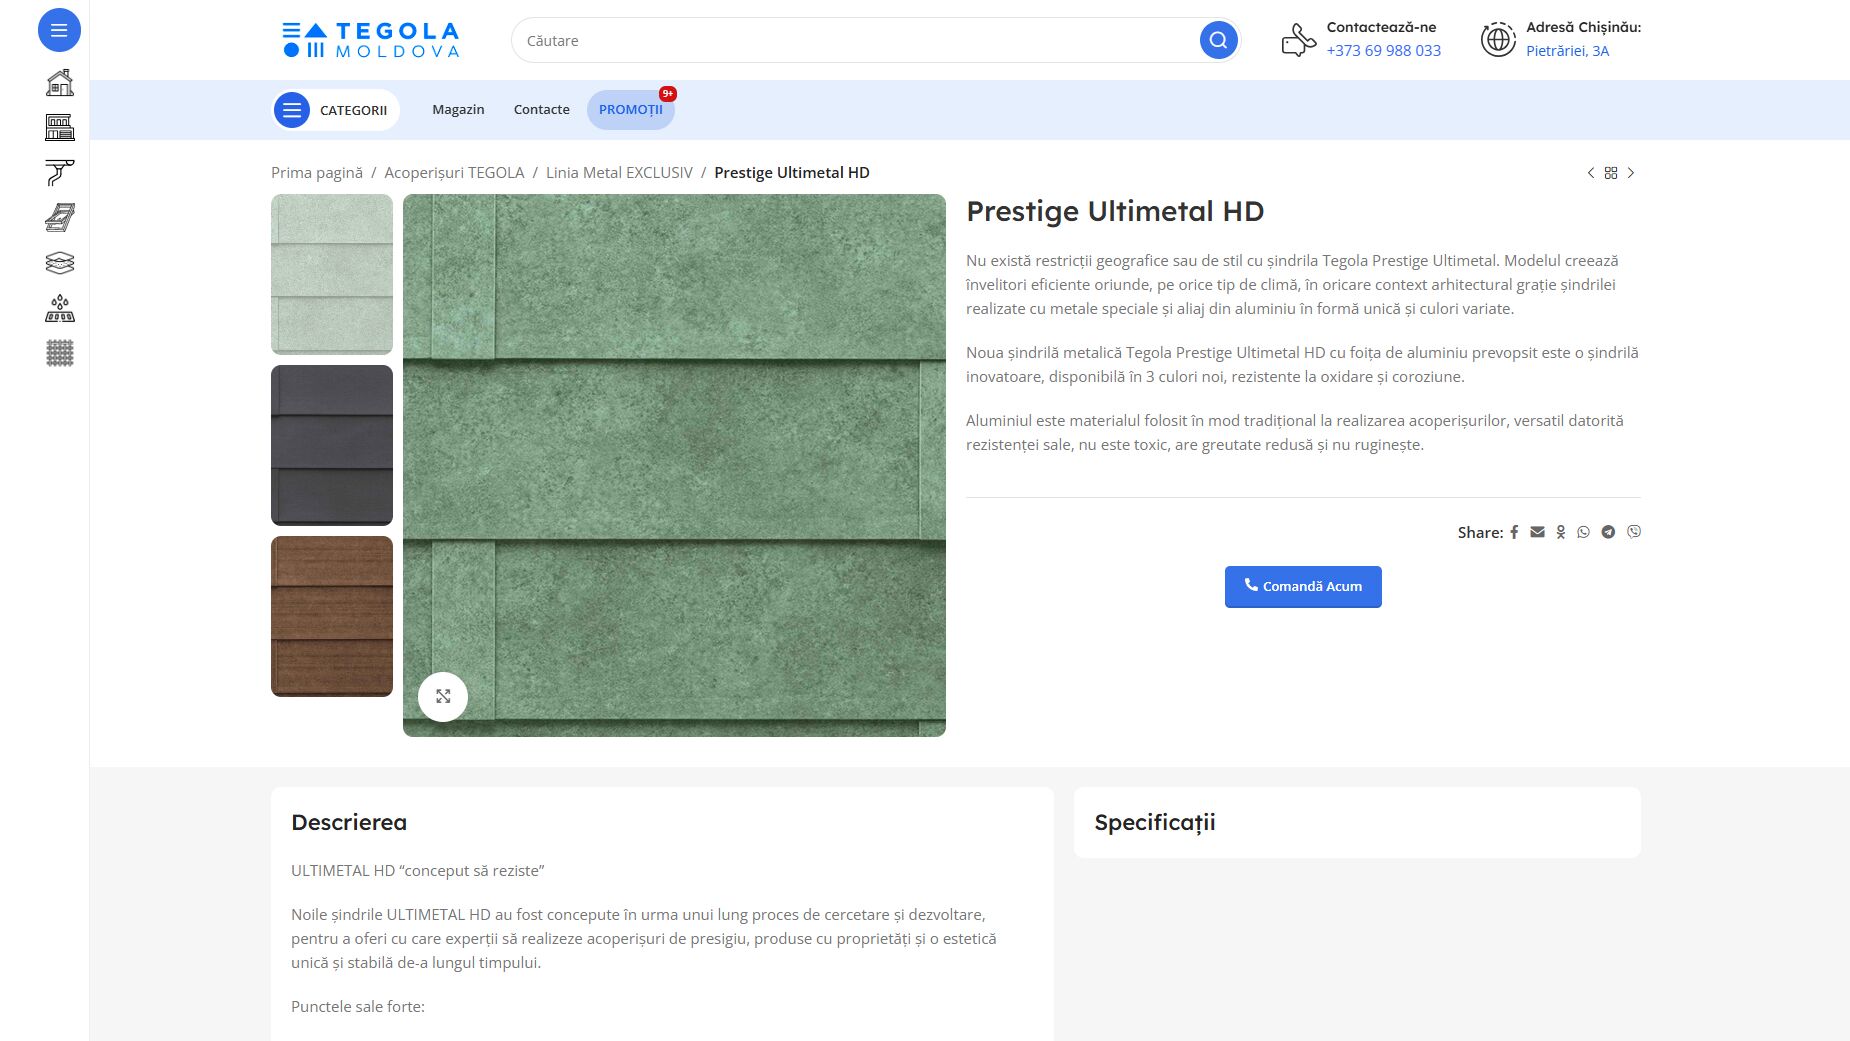Select the house roofing category icon
1850x1041 pixels.
[60, 82]
